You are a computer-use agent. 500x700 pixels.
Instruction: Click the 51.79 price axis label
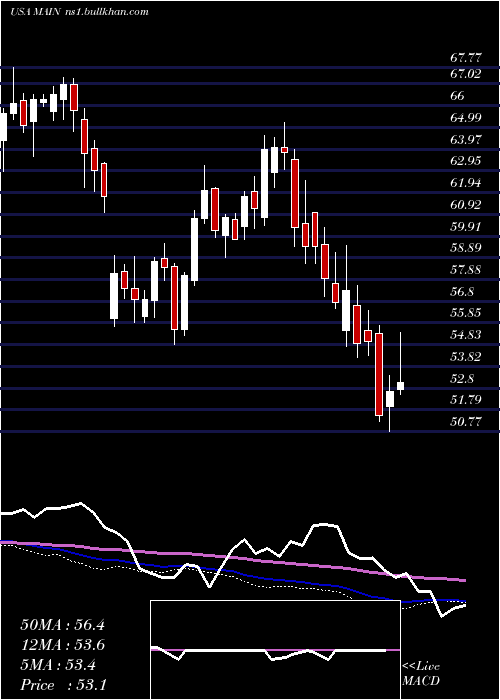pyautogui.click(x=466, y=400)
